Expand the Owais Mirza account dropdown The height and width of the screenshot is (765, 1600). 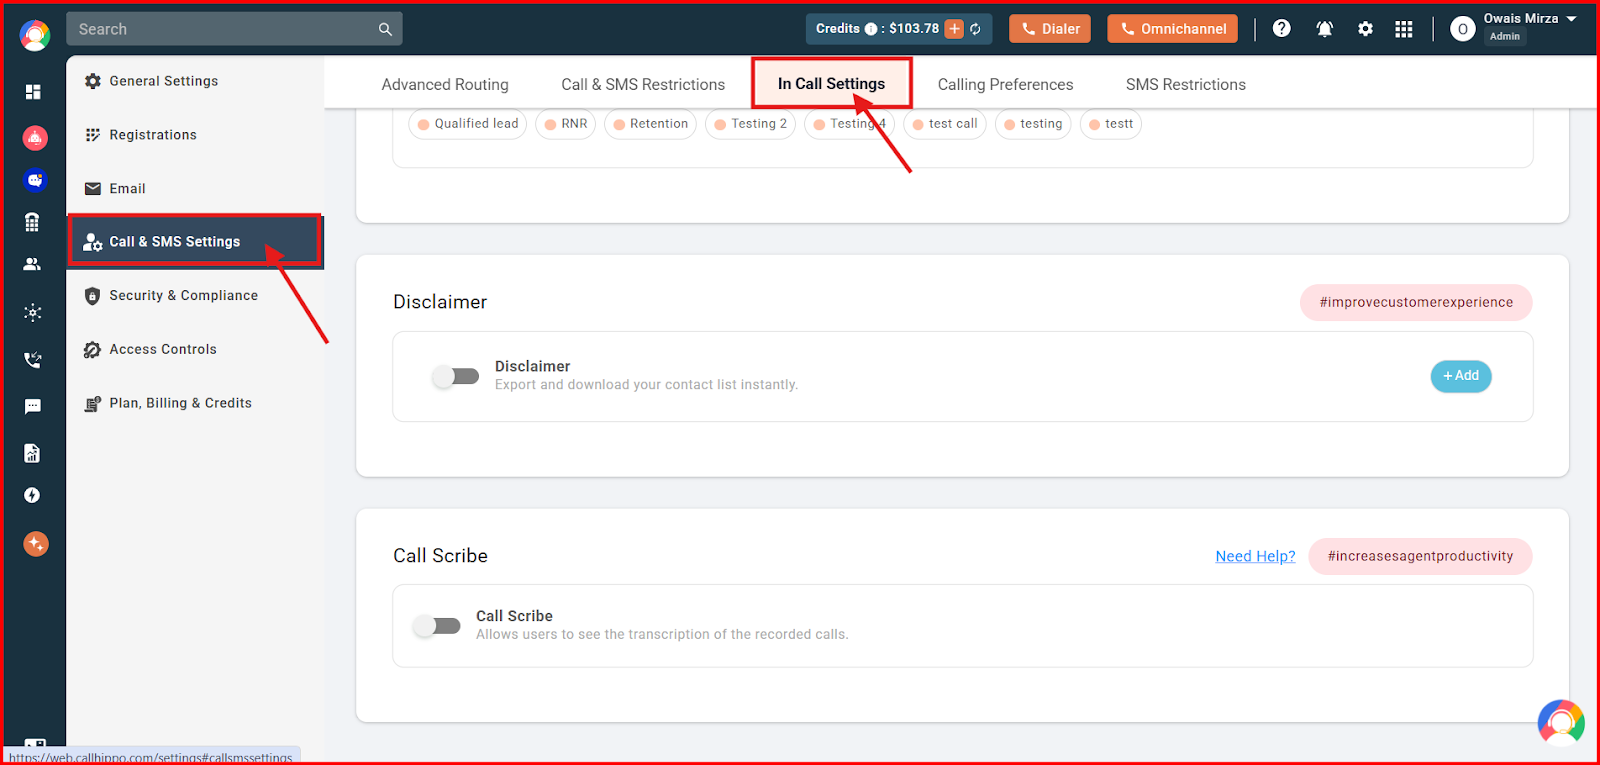(x=1571, y=19)
